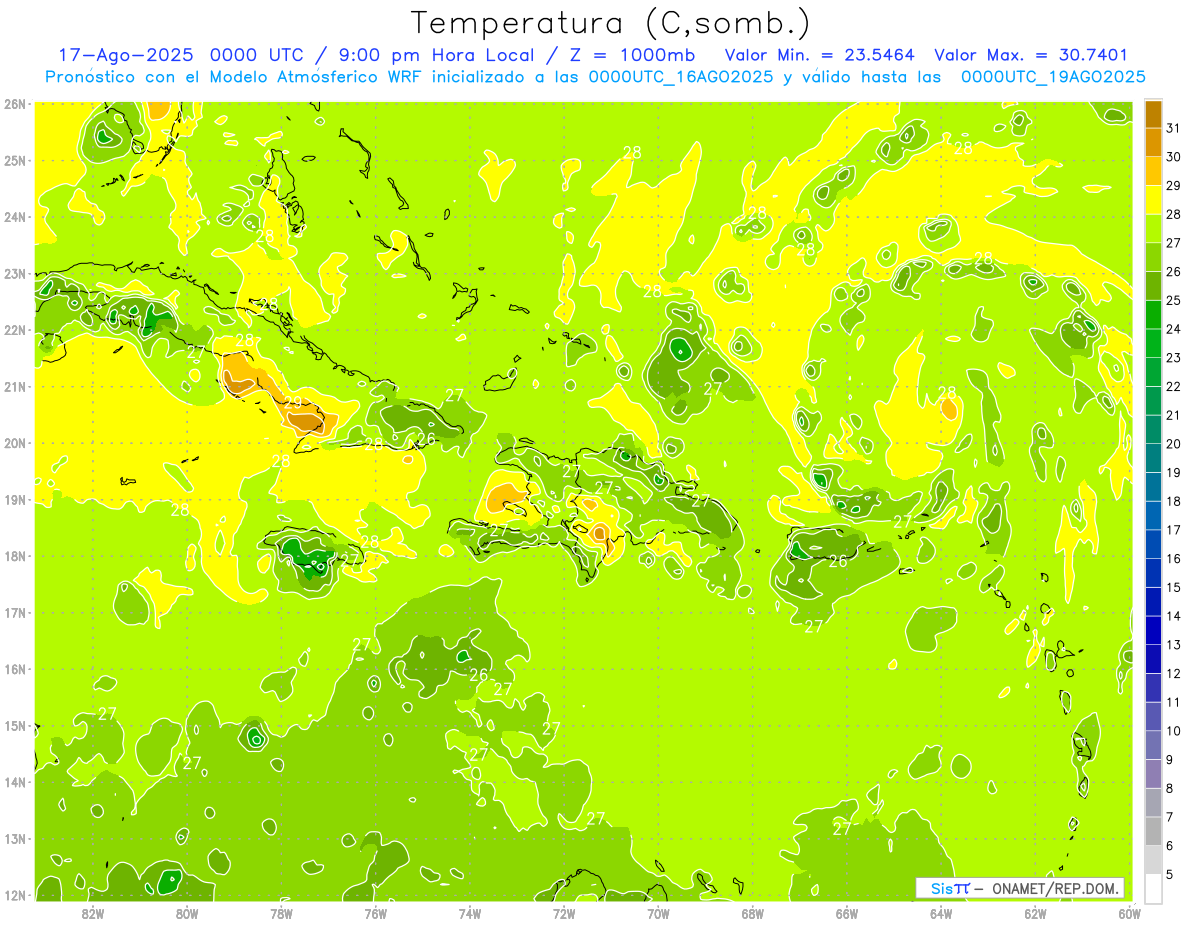This screenshot has width=1200, height=927.
Task: Click the 21N latitude label
Action: pyautogui.click(x=15, y=386)
